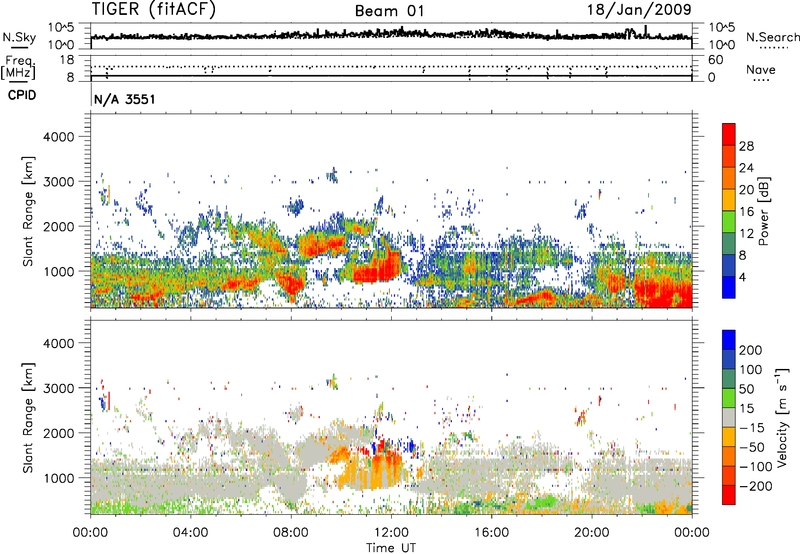Select the N.Sky label
This screenshot has width=800, height=554.
(x=19, y=37)
